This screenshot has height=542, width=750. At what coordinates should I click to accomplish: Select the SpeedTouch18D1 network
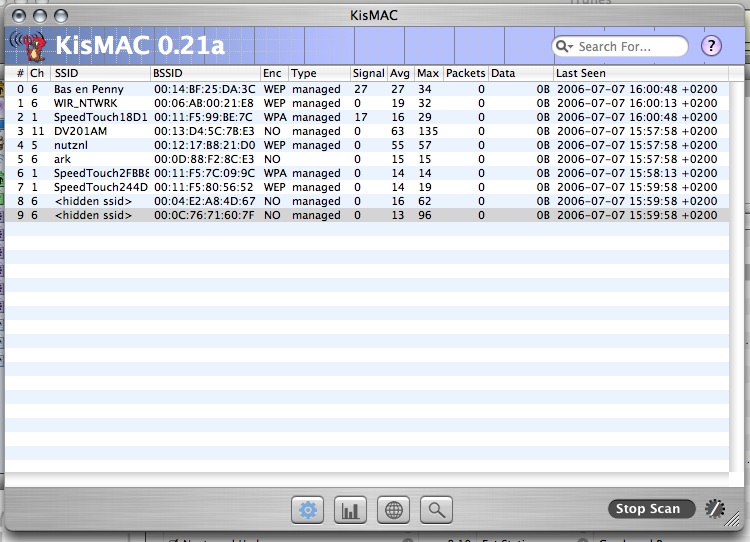click(367, 117)
